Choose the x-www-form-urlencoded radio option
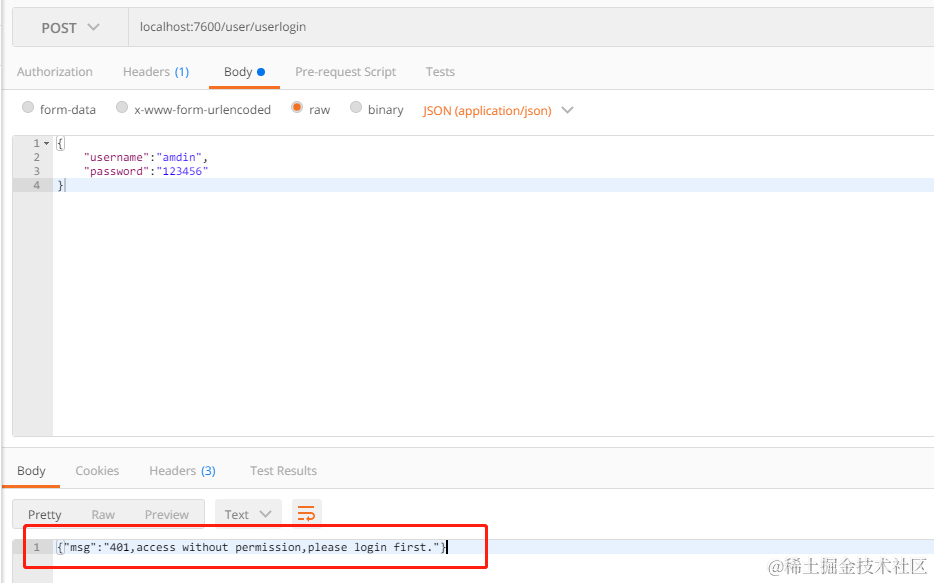Screen dimensions: 934x583 click(122, 107)
